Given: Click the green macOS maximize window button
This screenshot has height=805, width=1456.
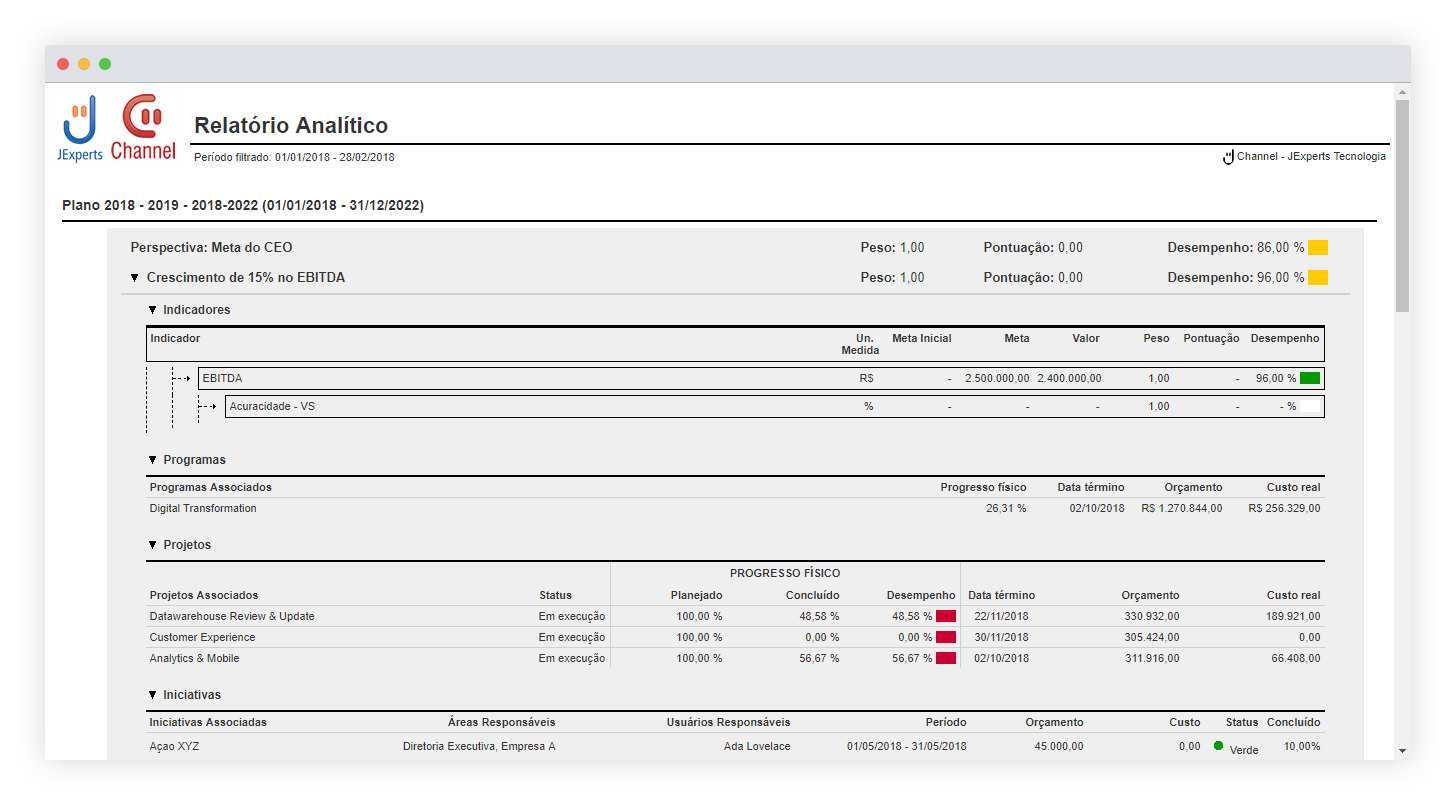Looking at the screenshot, I should coord(105,64).
